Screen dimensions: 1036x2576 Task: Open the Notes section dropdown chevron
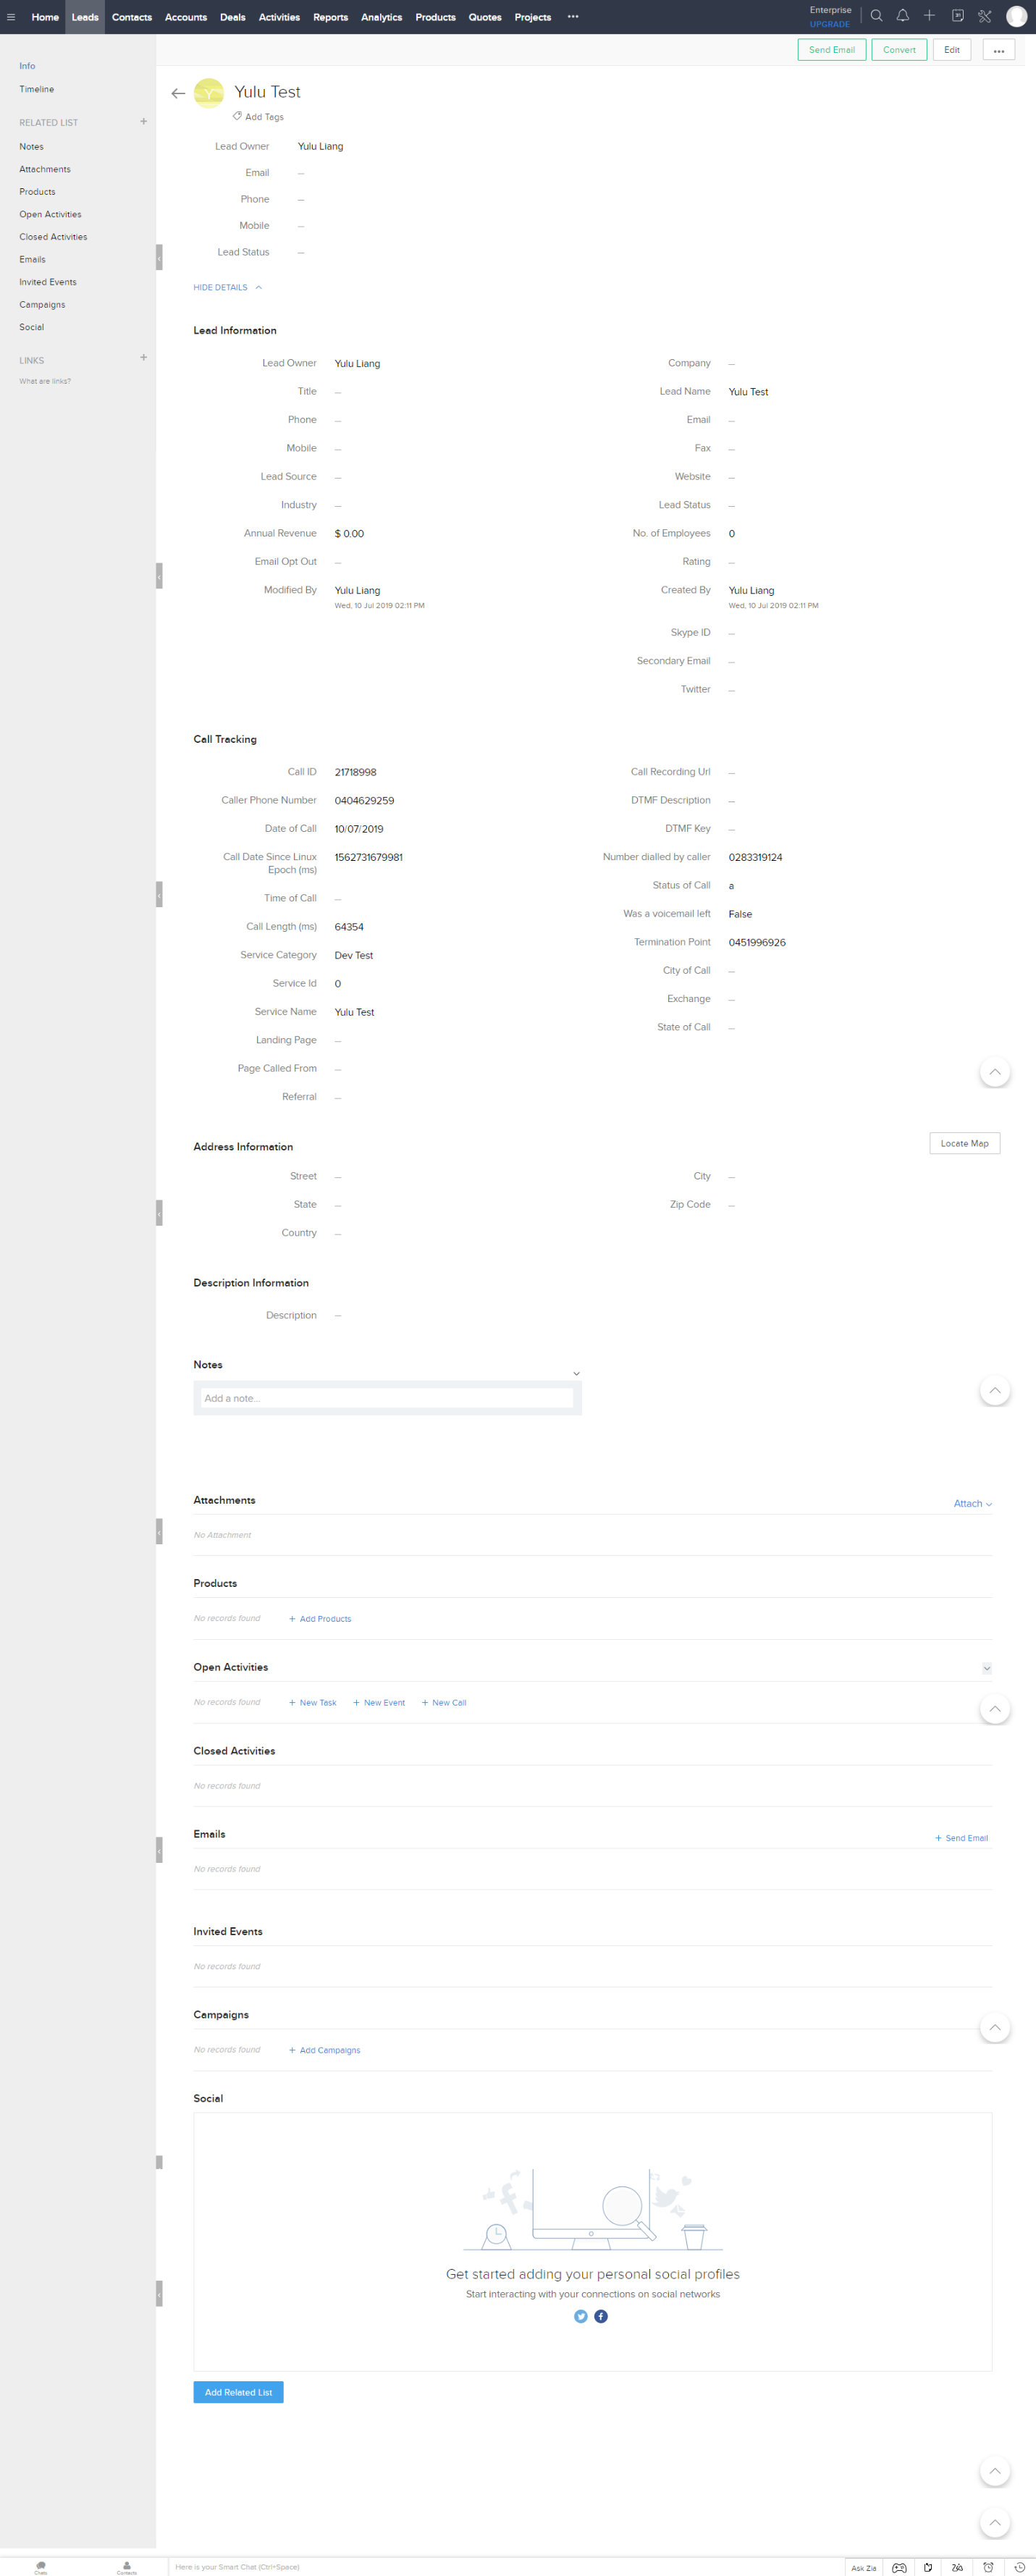[x=576, y=1373]
